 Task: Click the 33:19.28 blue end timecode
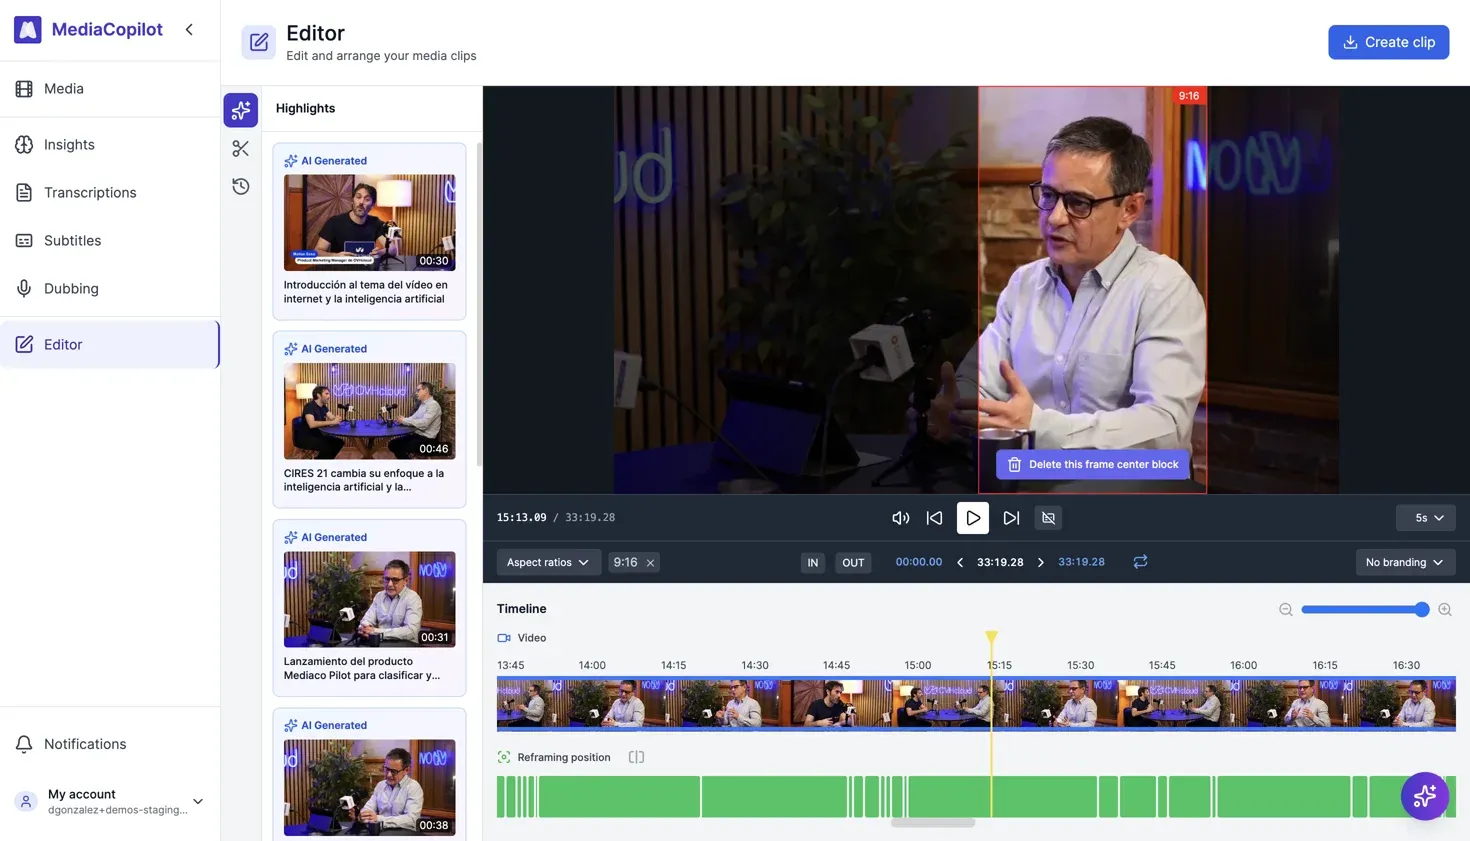coord(1081,562)
